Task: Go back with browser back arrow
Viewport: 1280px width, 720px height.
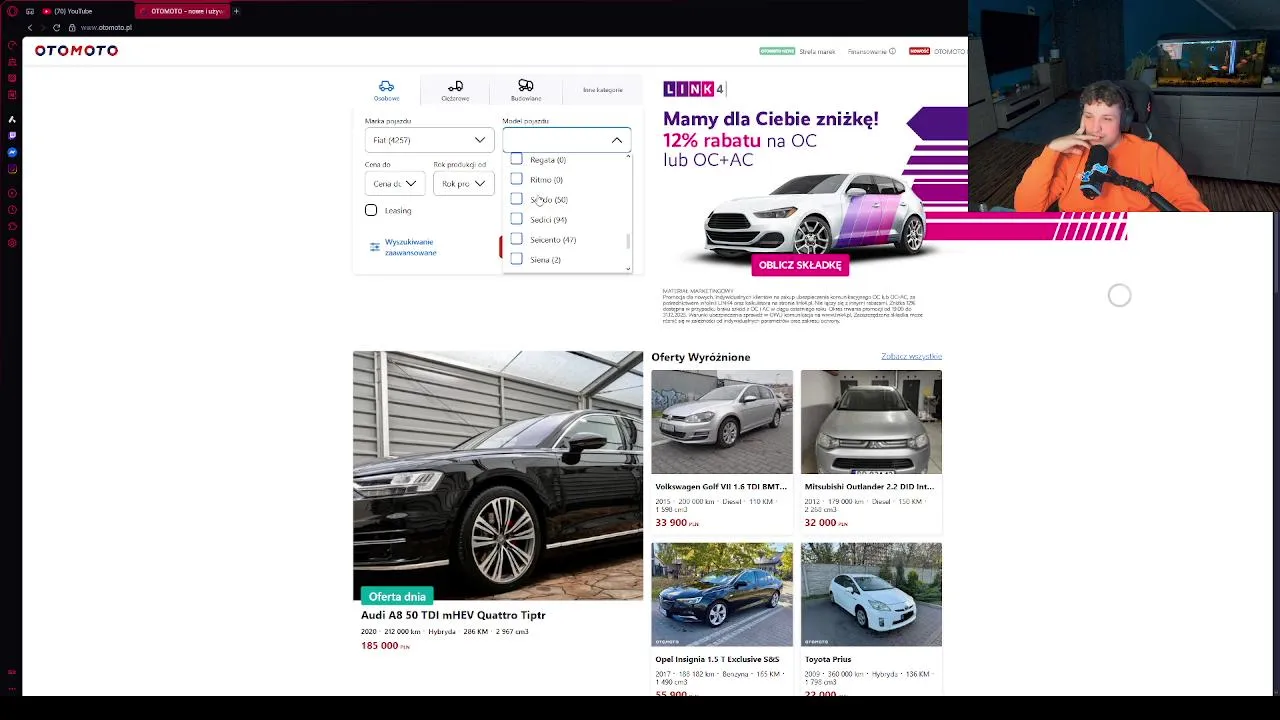Action: coord(30,27)
